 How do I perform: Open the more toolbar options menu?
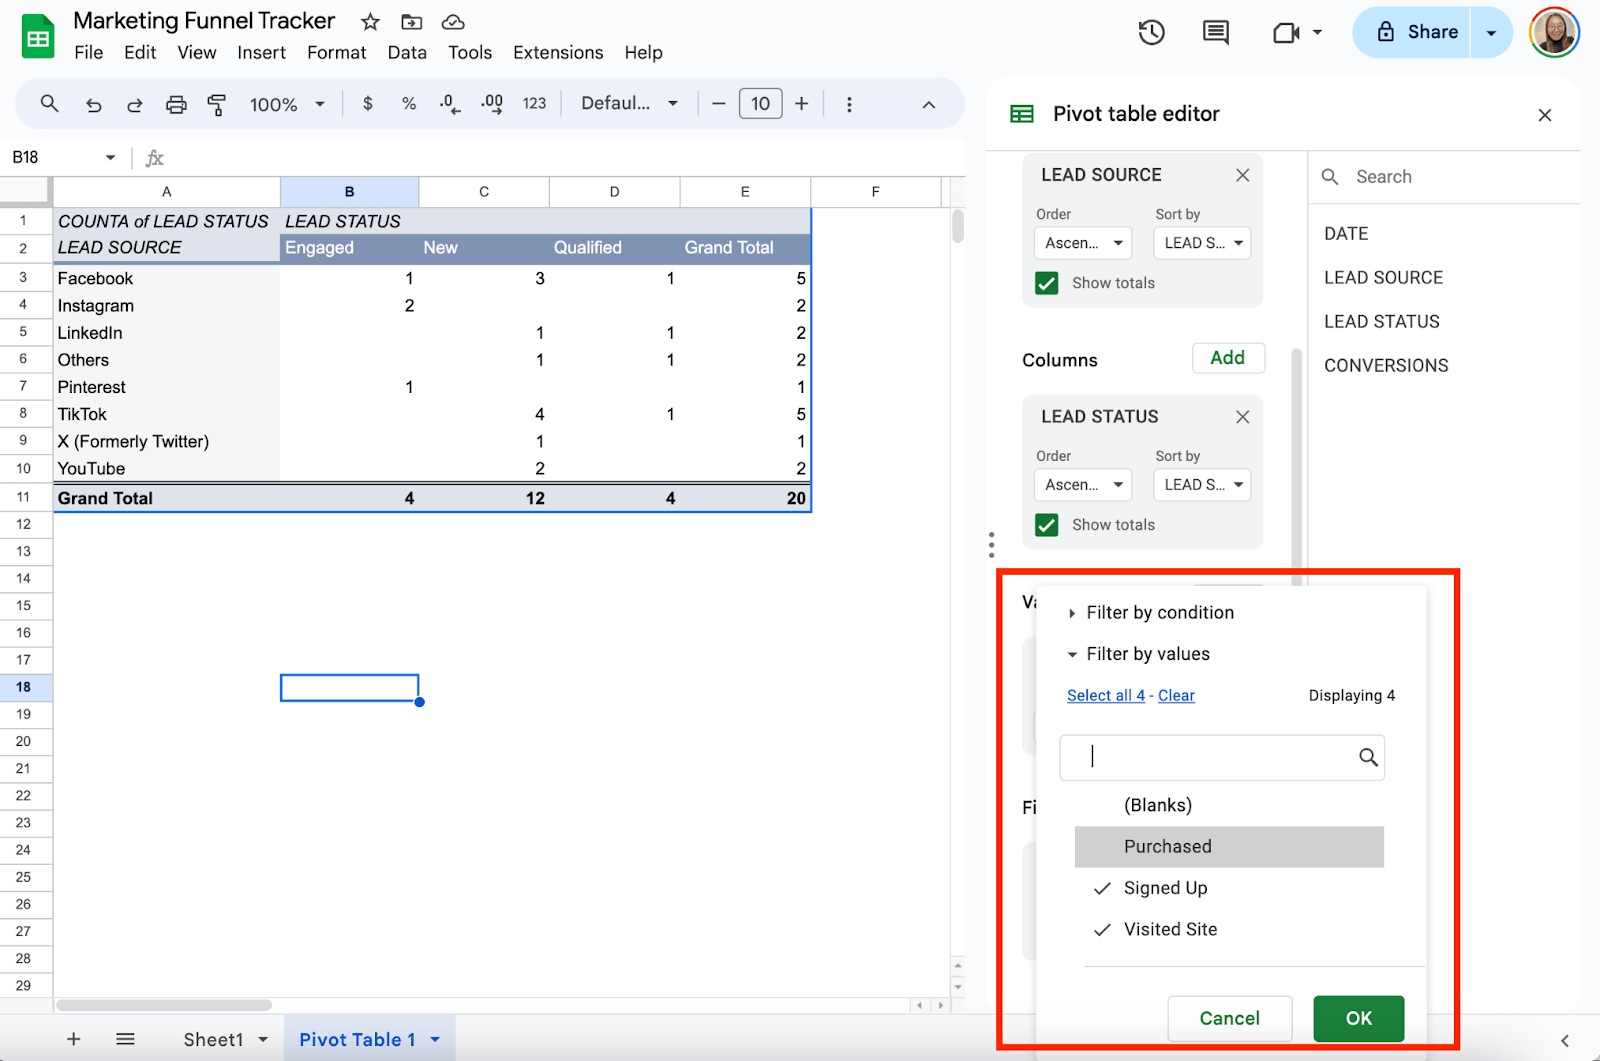[x=849, y=104]
